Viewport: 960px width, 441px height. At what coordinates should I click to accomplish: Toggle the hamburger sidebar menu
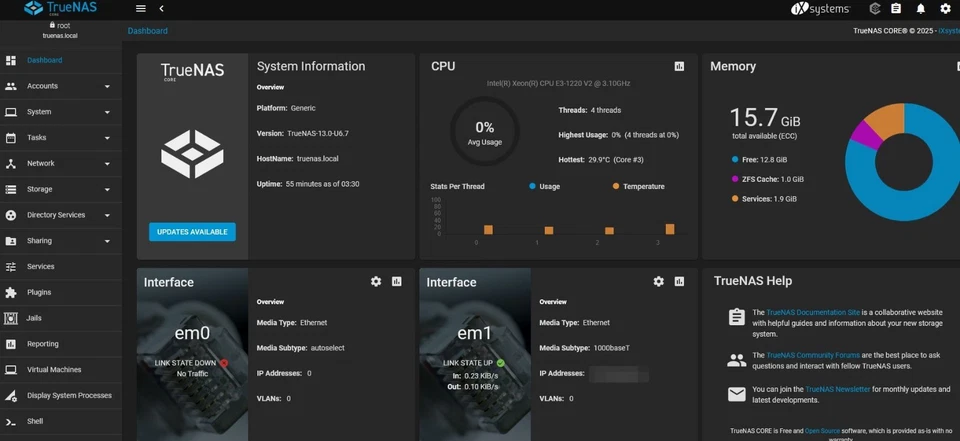point(140,9)
